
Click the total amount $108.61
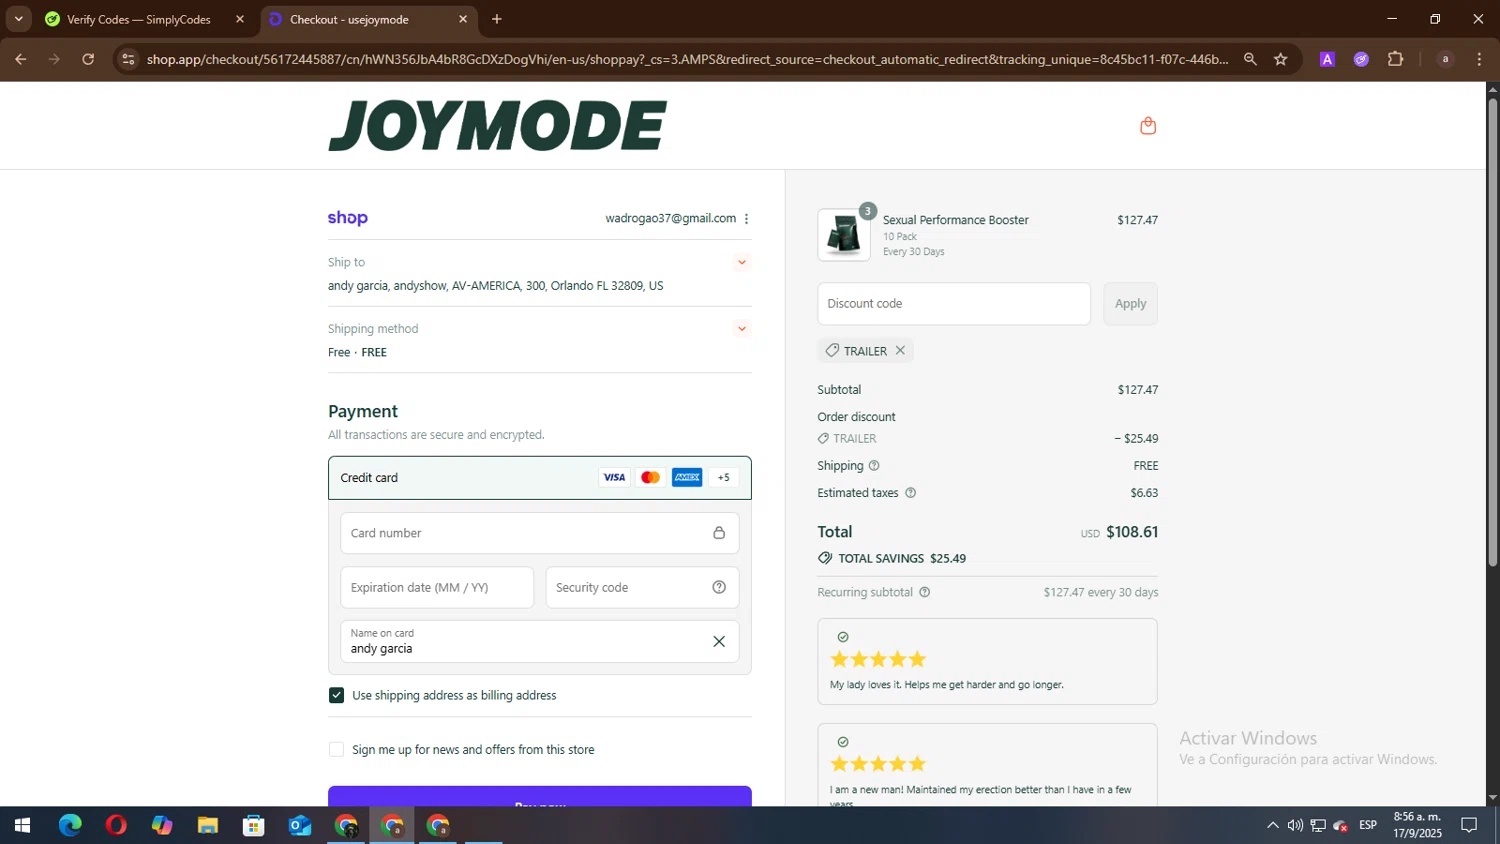coord(1132,533)
